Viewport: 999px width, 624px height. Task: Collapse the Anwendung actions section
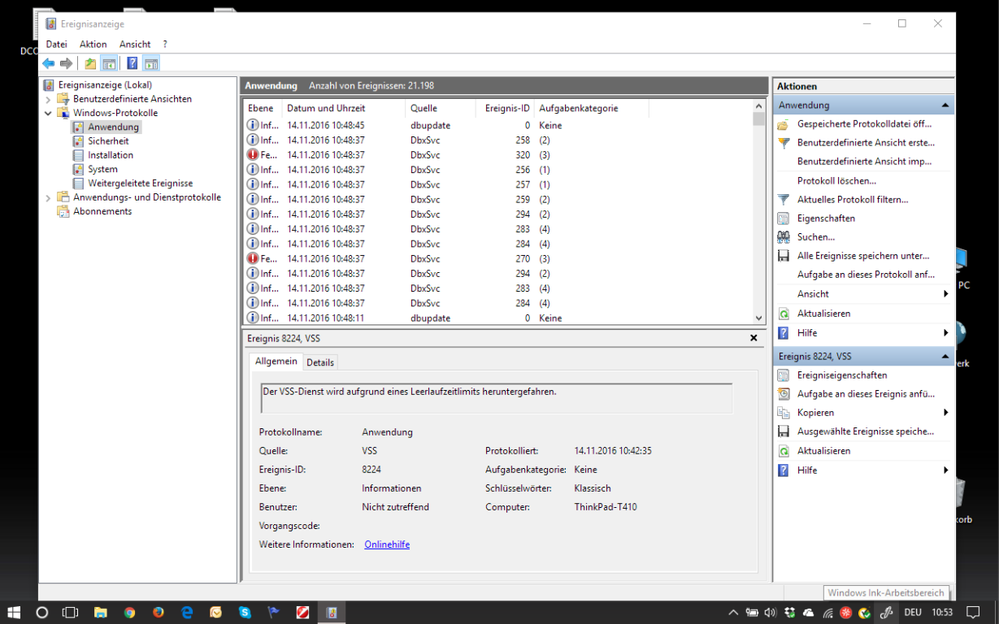(944, 104)
